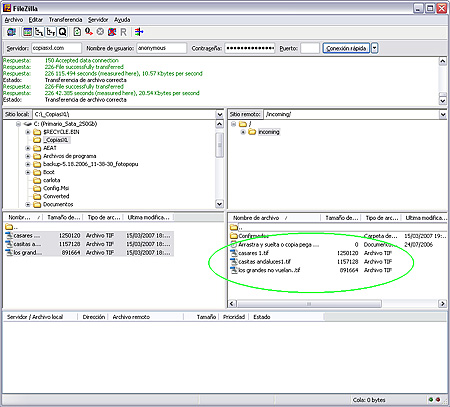The height and width of the screenshot is (407, 450).
Task: Expand the Boot folder node
Action: click(28, 172)
